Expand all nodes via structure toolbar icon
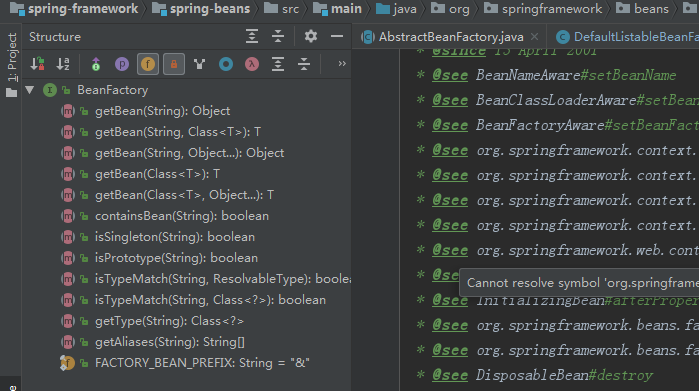 [x=278, y=64]
